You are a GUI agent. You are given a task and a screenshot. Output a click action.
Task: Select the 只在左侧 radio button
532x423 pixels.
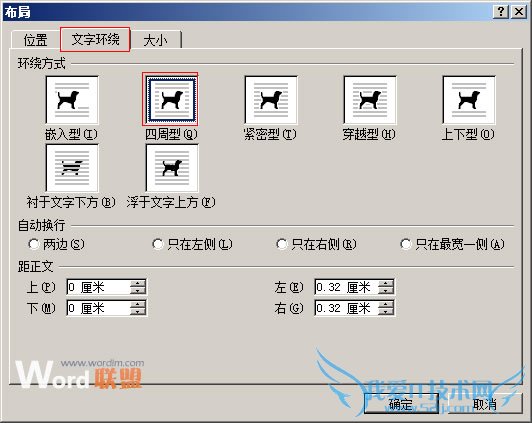(158, 244)
